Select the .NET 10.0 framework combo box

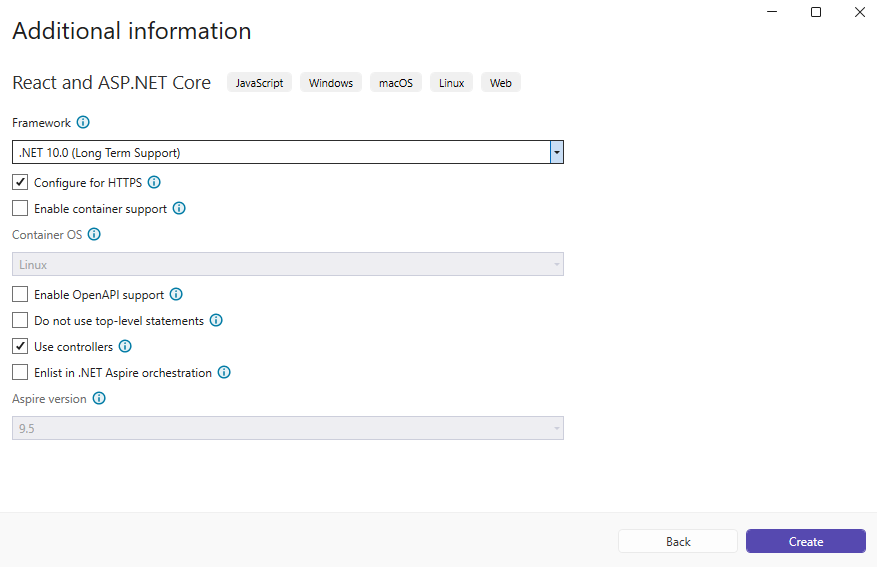(x=280, y=153)
